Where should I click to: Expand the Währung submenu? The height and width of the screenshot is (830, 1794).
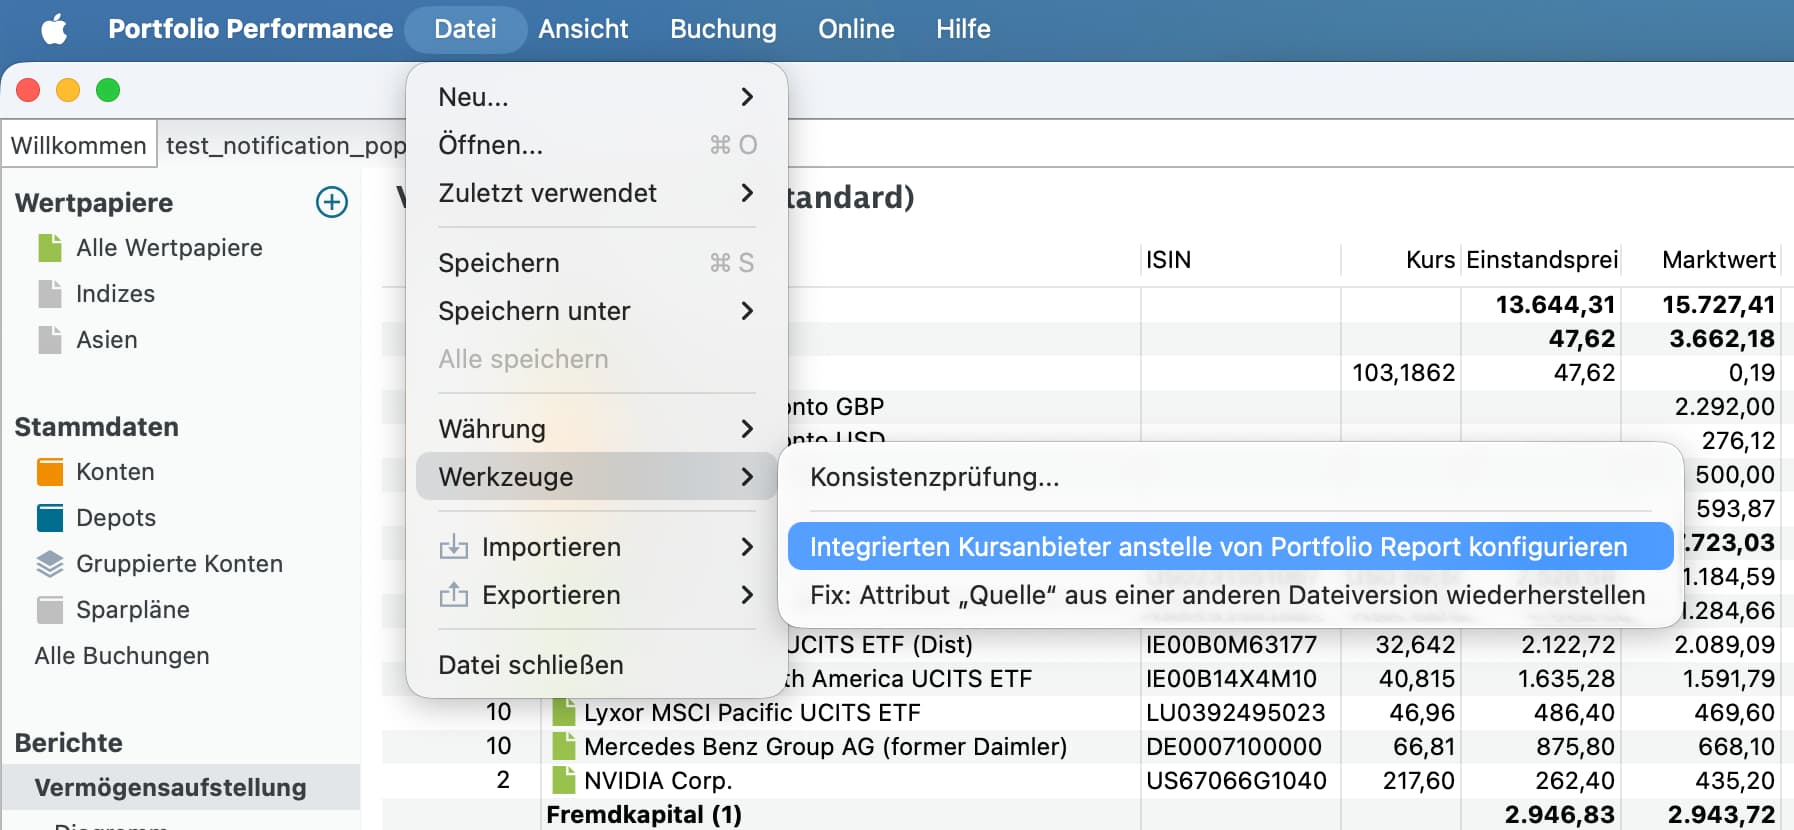pos(746,429)
